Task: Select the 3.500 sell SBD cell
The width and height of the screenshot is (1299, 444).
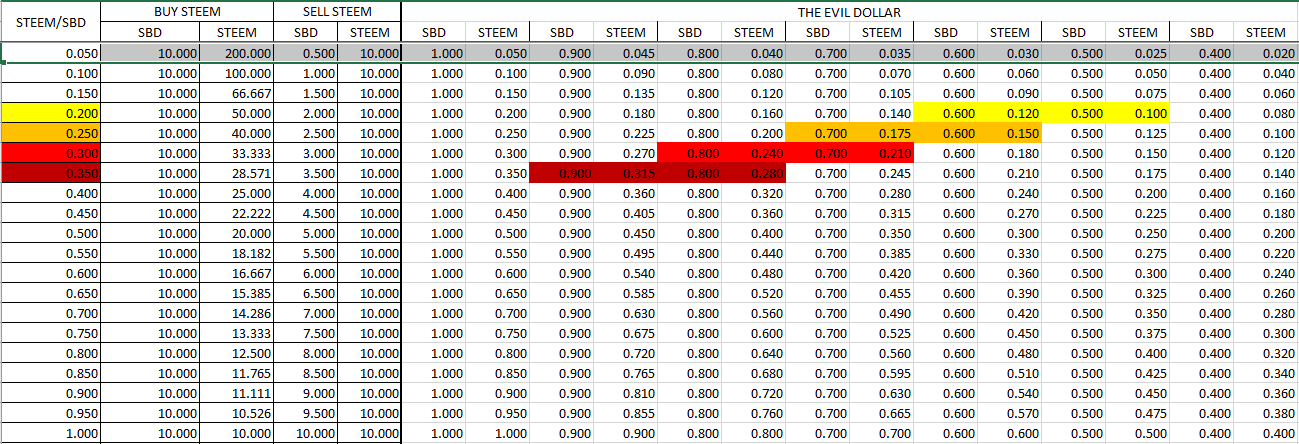Action: tap(306, 173)
